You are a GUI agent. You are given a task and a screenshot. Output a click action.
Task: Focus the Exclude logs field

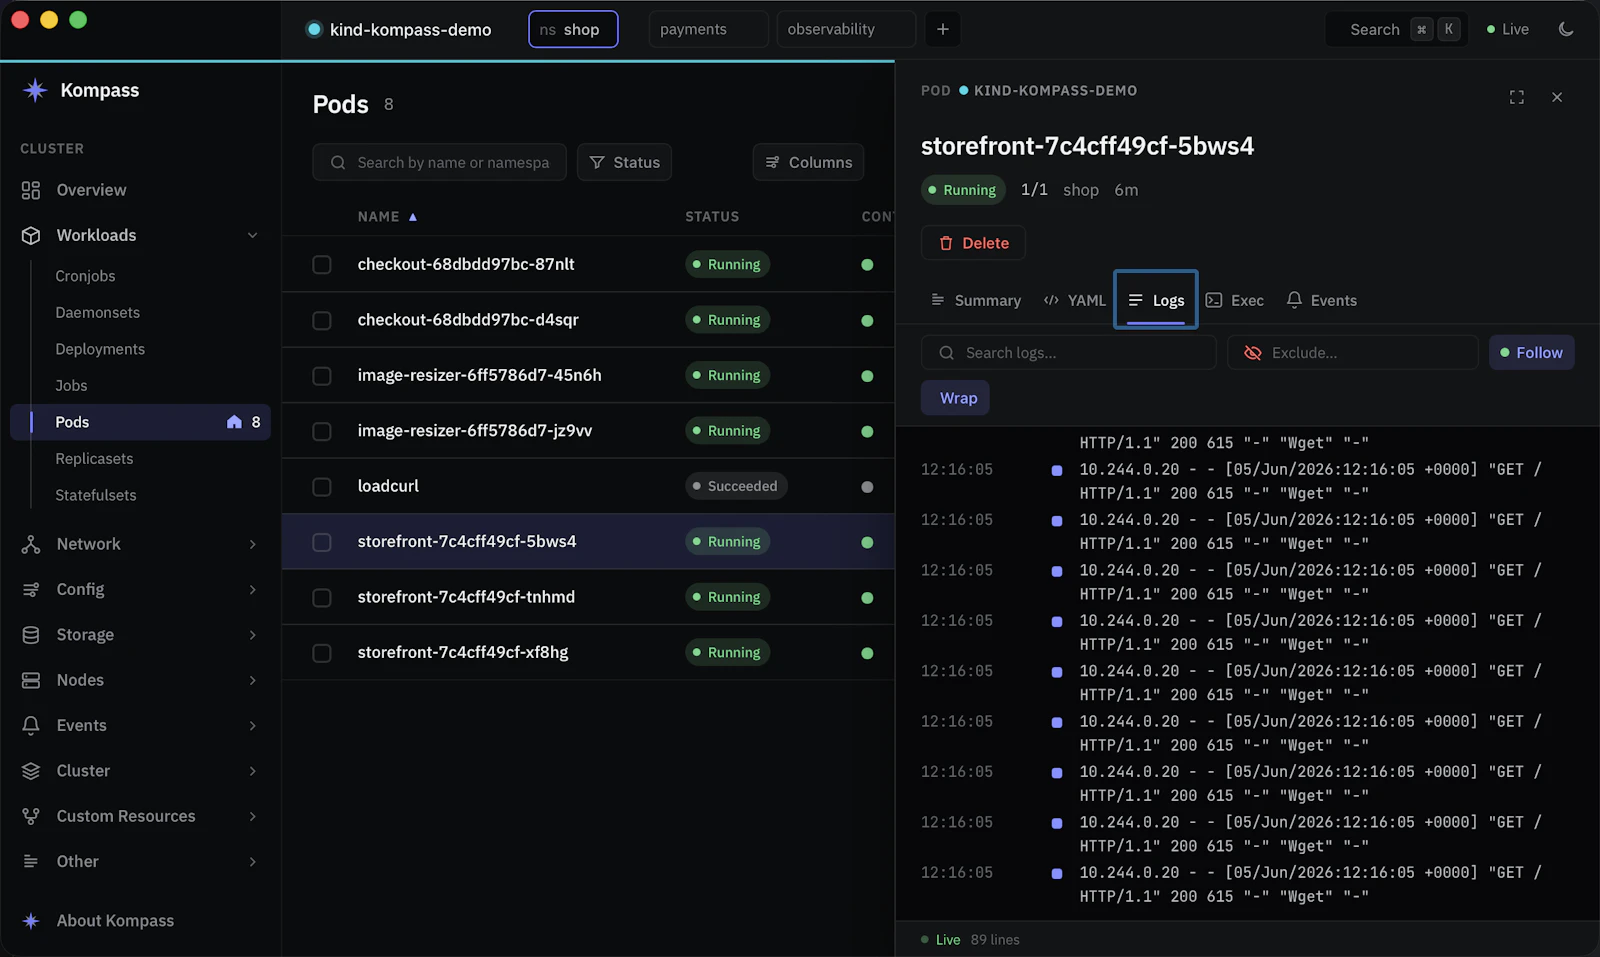[1353, 353]
